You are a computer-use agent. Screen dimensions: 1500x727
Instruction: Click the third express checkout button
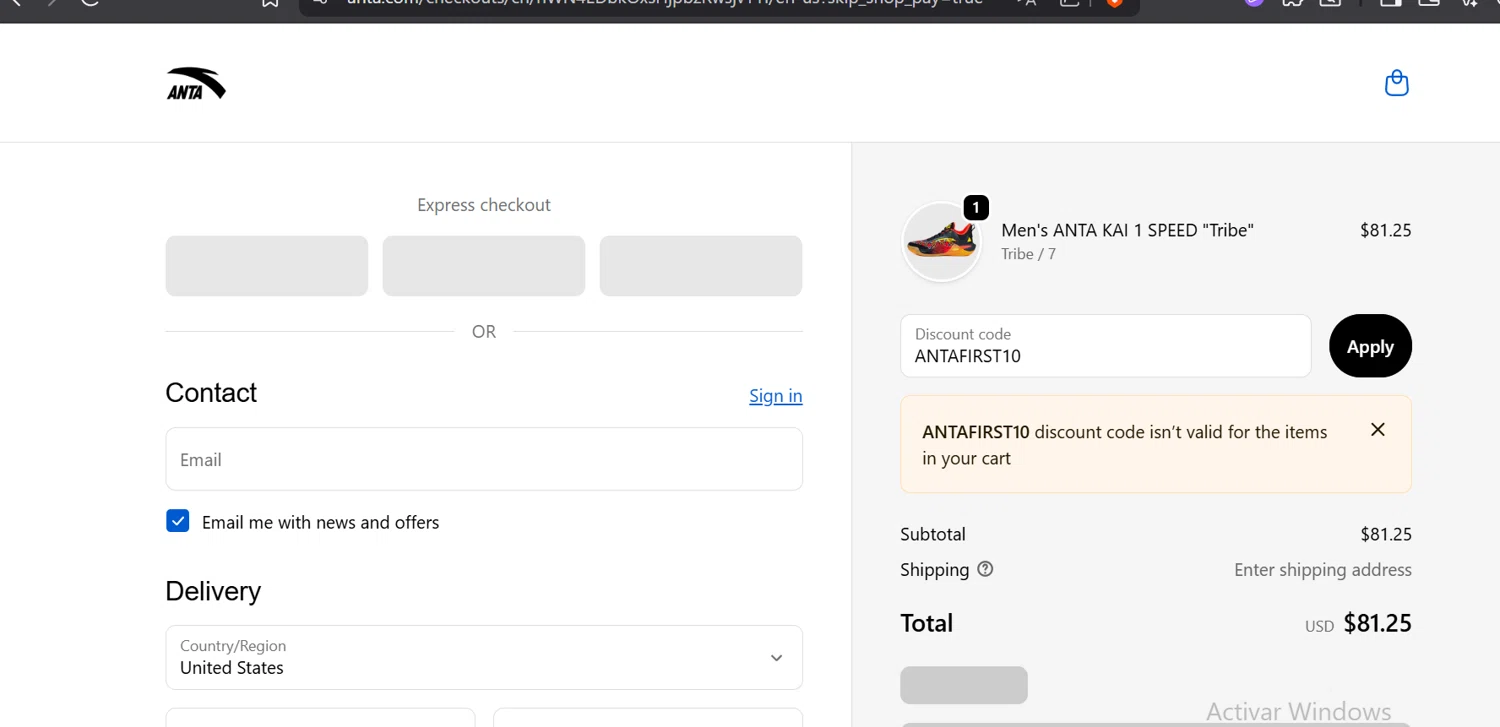click(x=701, y=266)
